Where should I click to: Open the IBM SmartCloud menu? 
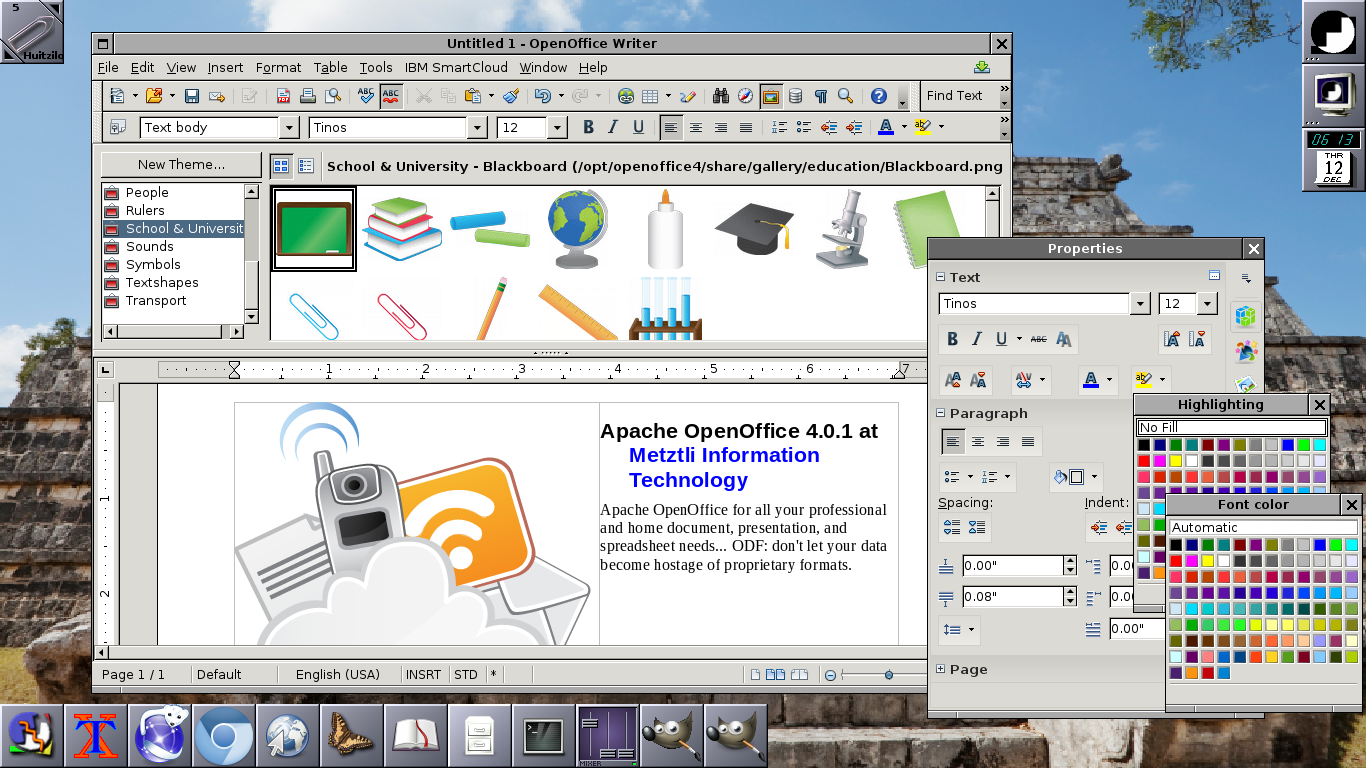[x=456, y=67]
